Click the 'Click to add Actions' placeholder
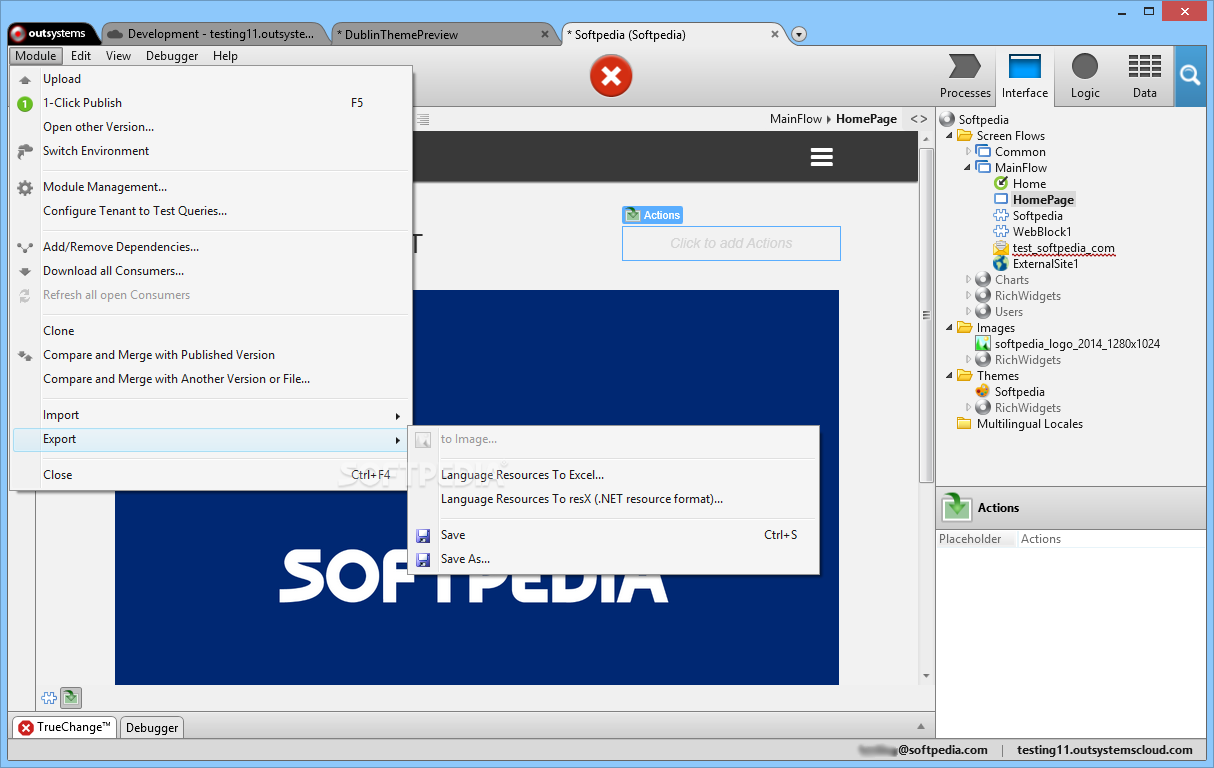Screen dimensions: 1214x768 [731, 243]
